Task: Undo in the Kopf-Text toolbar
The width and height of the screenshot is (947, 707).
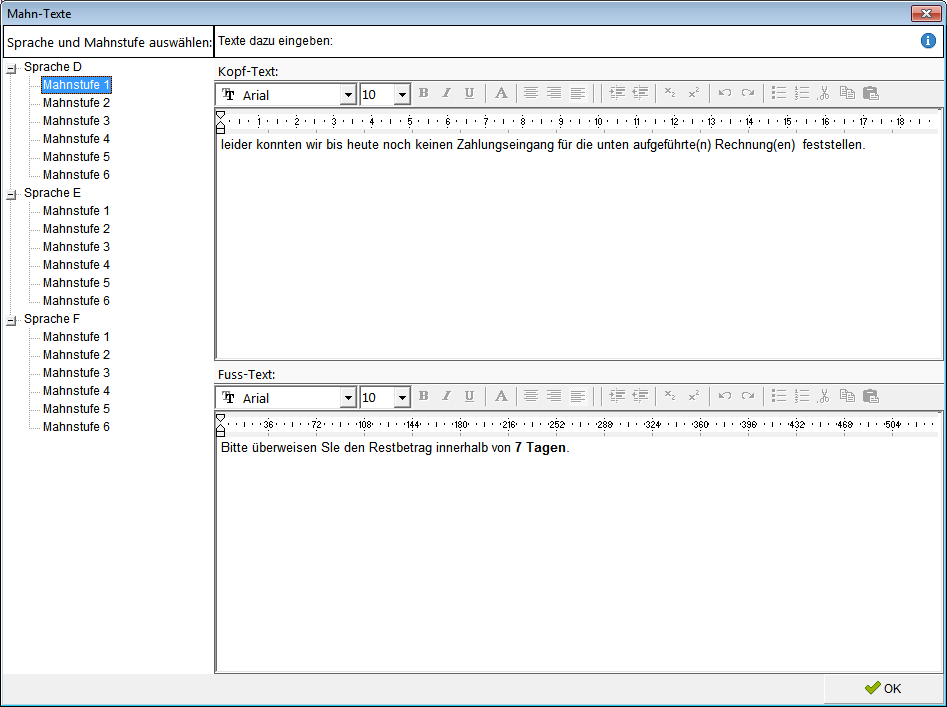Action: [x=725, y=93]
